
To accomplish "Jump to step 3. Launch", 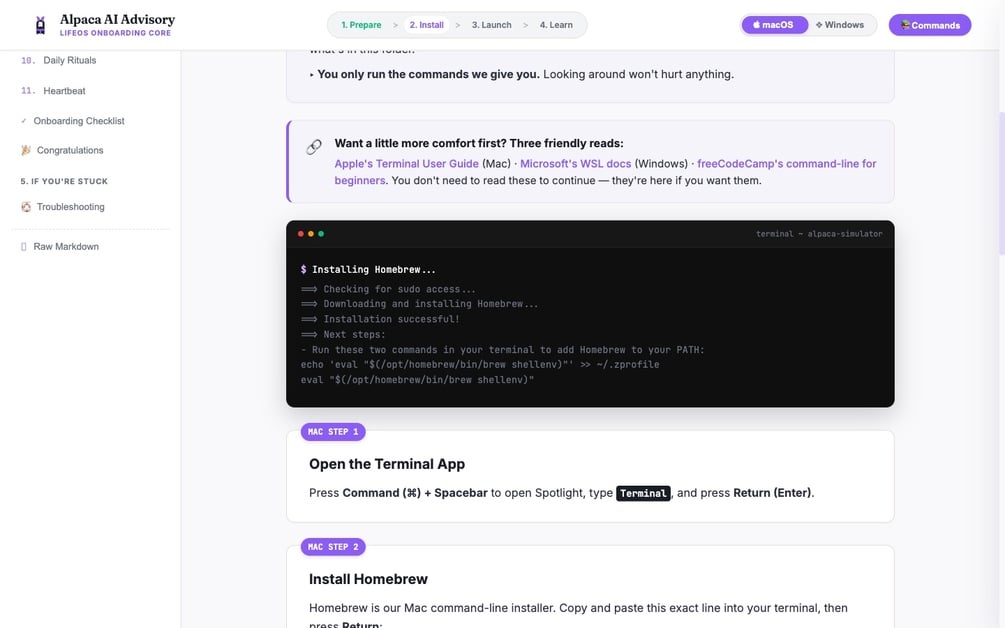I will coord(492,25).
